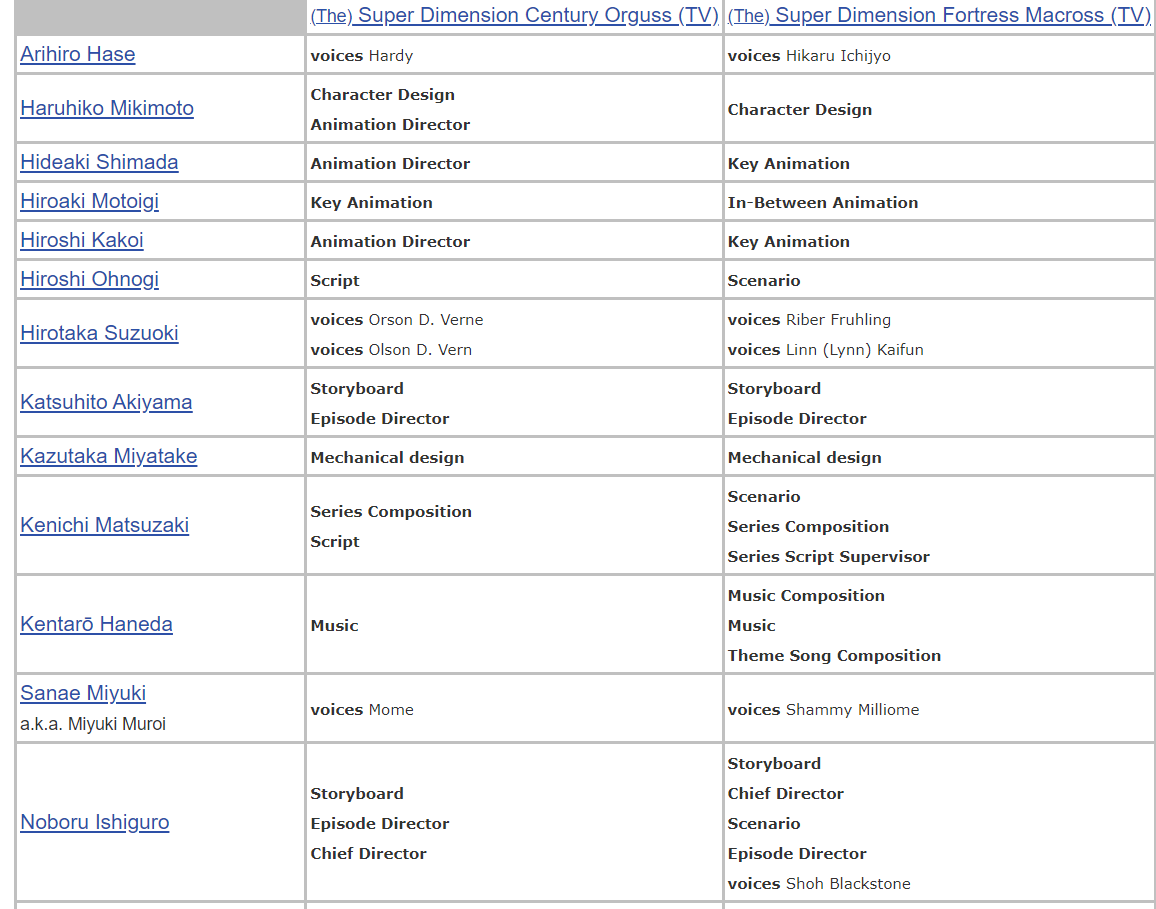This screenshot has width=1156, height=909.
Task: Open Super Dimension Fortress Macross (TV) link
Action: click(939, 15)
